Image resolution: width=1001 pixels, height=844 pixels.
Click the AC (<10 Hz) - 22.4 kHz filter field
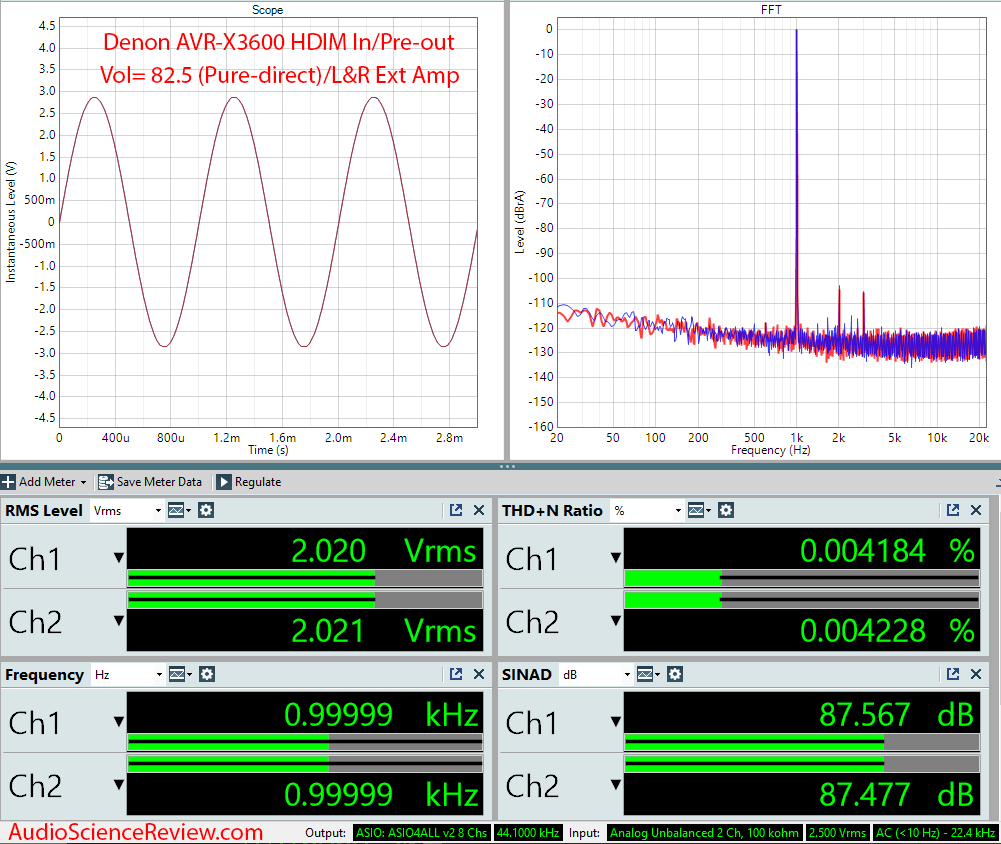pyautogui.click(x=935, y=833)
